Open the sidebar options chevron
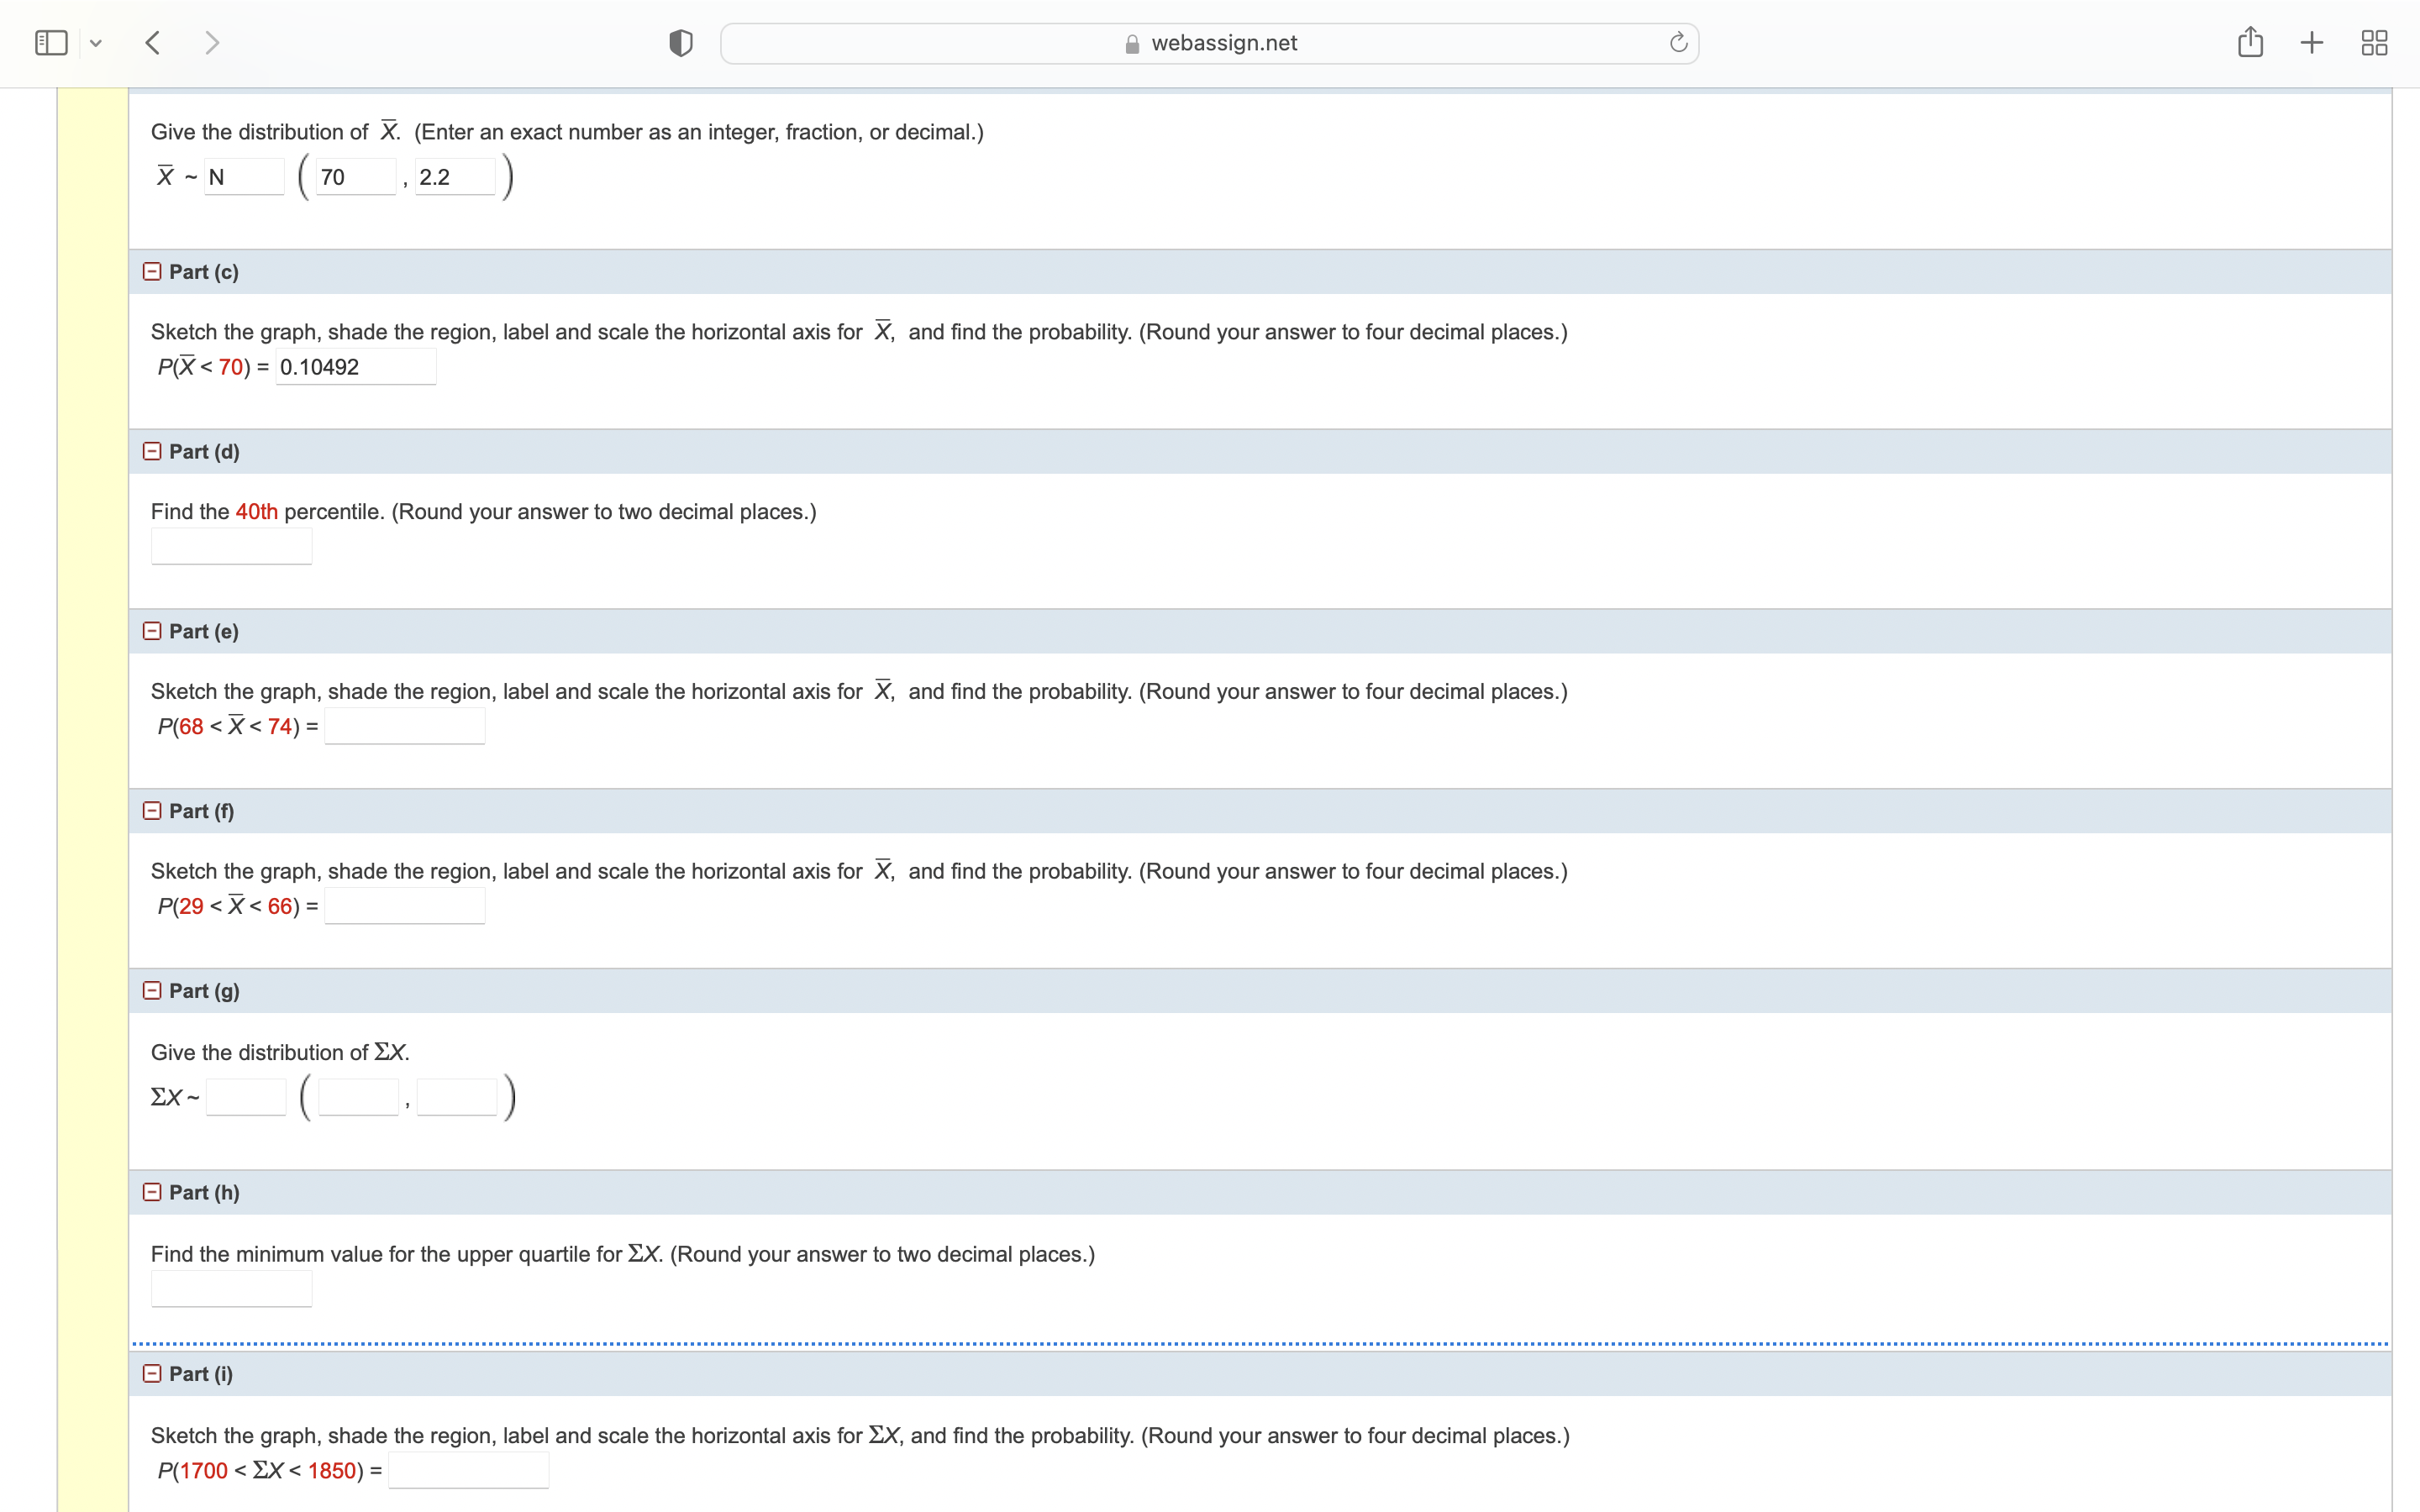The height and width of the screenshot is (1512, 2420). (x=96, y=42)
